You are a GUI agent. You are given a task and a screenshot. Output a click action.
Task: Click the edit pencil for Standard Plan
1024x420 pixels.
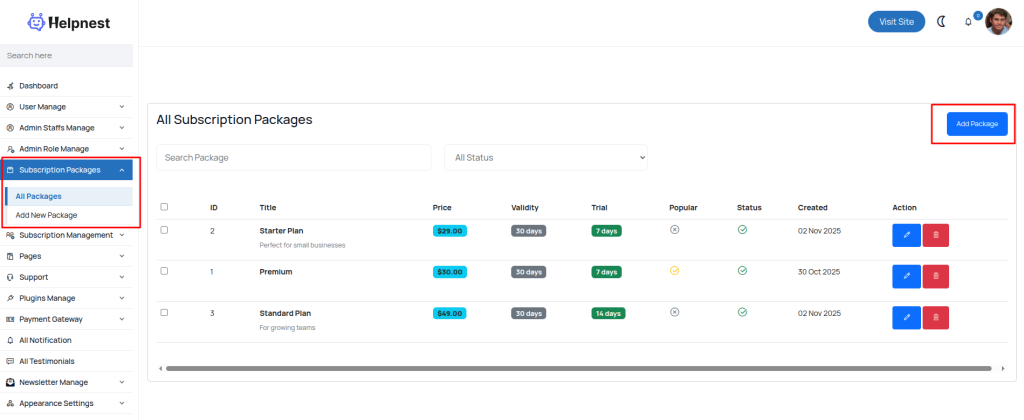906,317
